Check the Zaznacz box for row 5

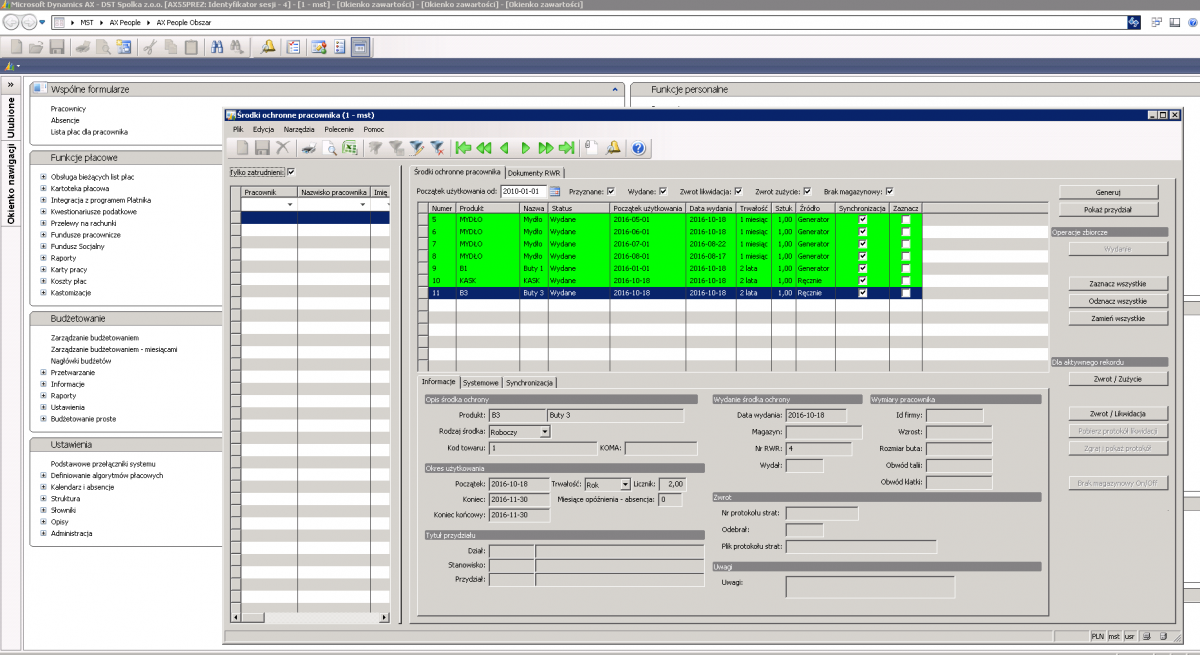(x=906, y=220)
